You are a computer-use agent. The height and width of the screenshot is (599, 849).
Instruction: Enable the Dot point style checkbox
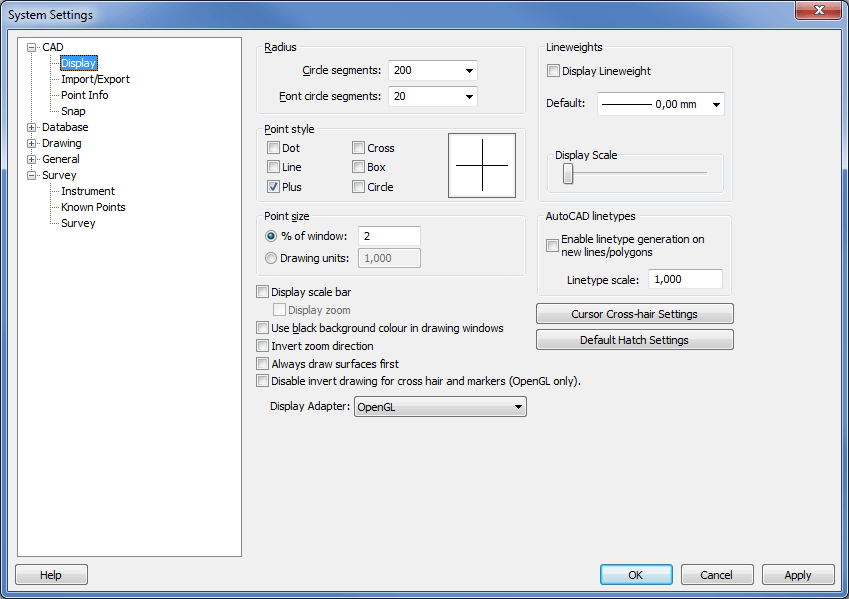(x=273, y=148)
